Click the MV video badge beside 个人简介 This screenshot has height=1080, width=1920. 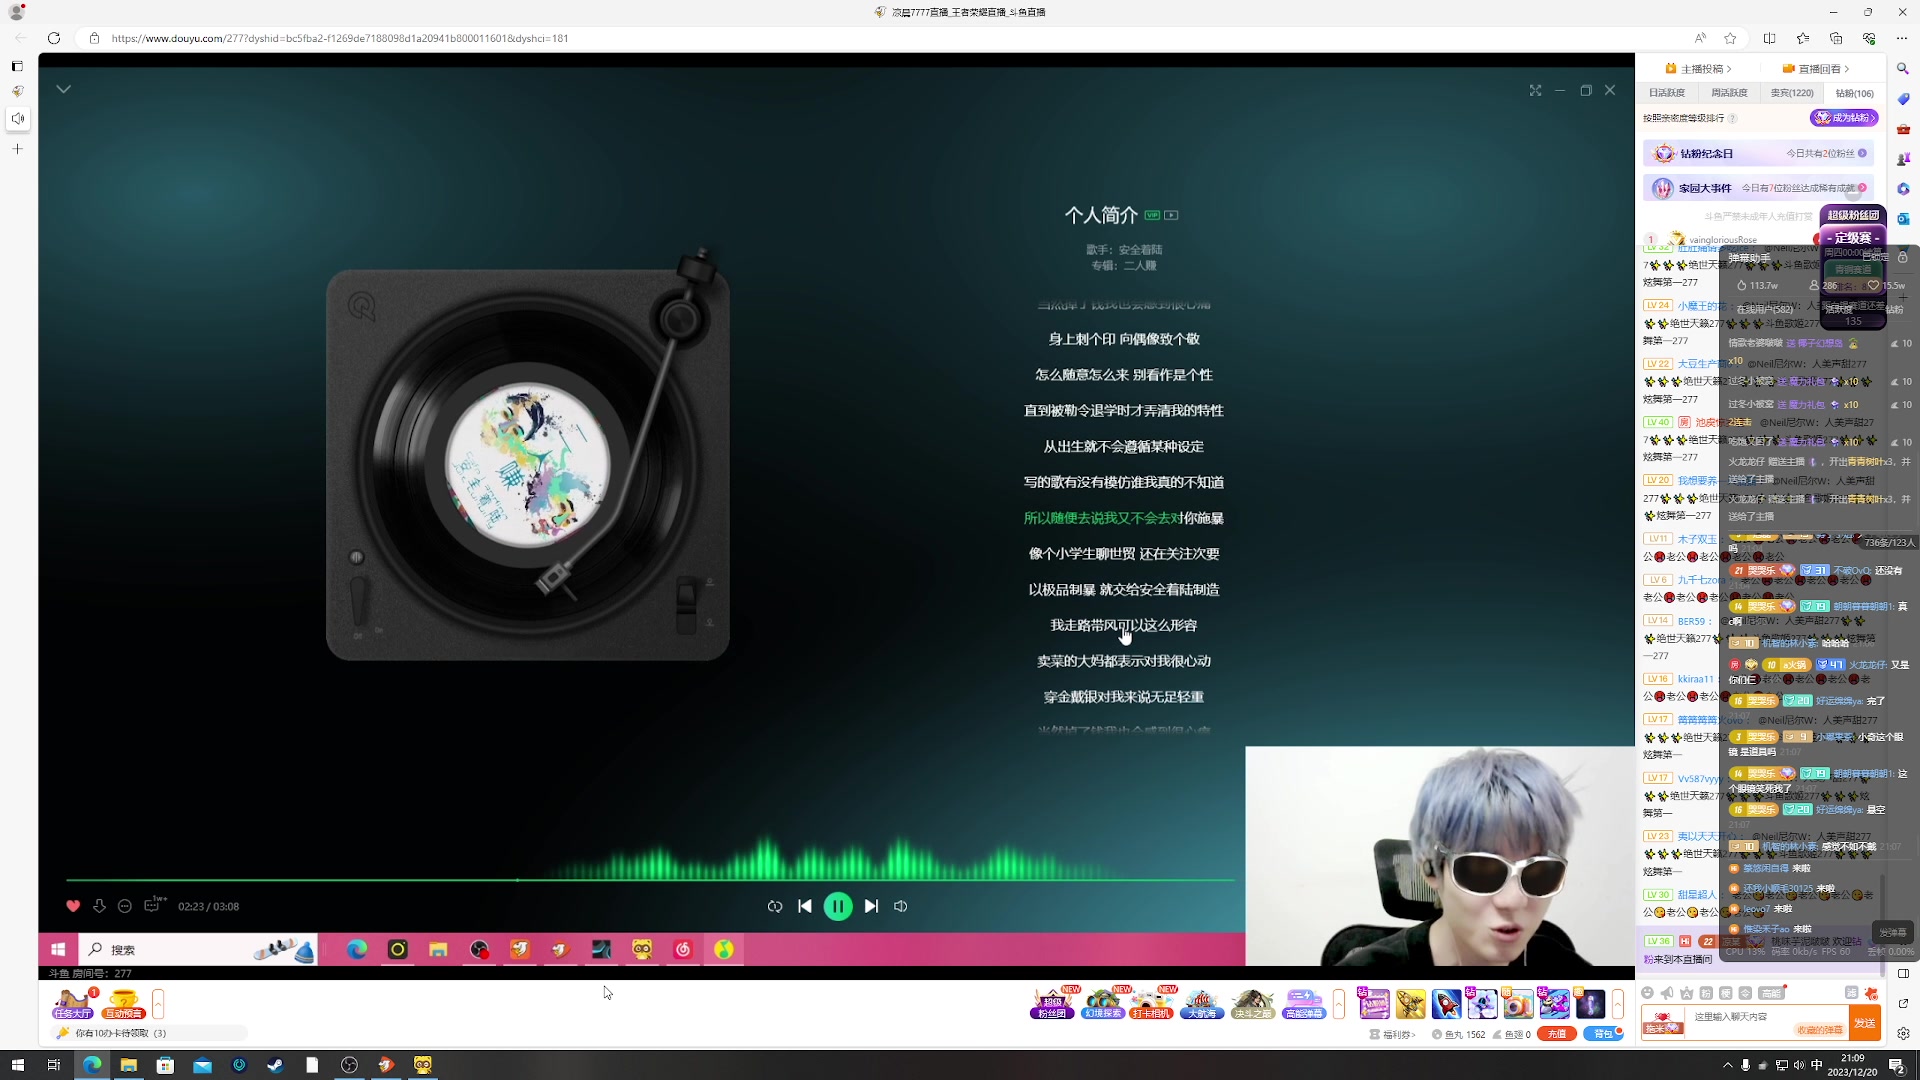pyautogui.click(x=1171, y=215)
